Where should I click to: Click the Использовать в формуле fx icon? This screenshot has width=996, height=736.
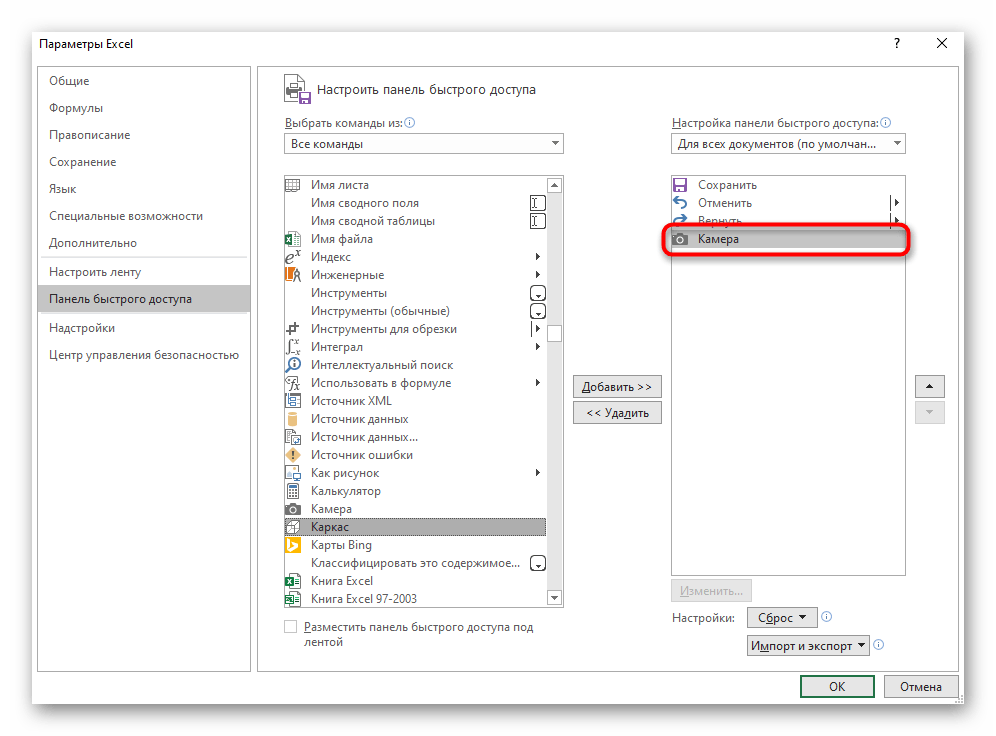(292, 383)
